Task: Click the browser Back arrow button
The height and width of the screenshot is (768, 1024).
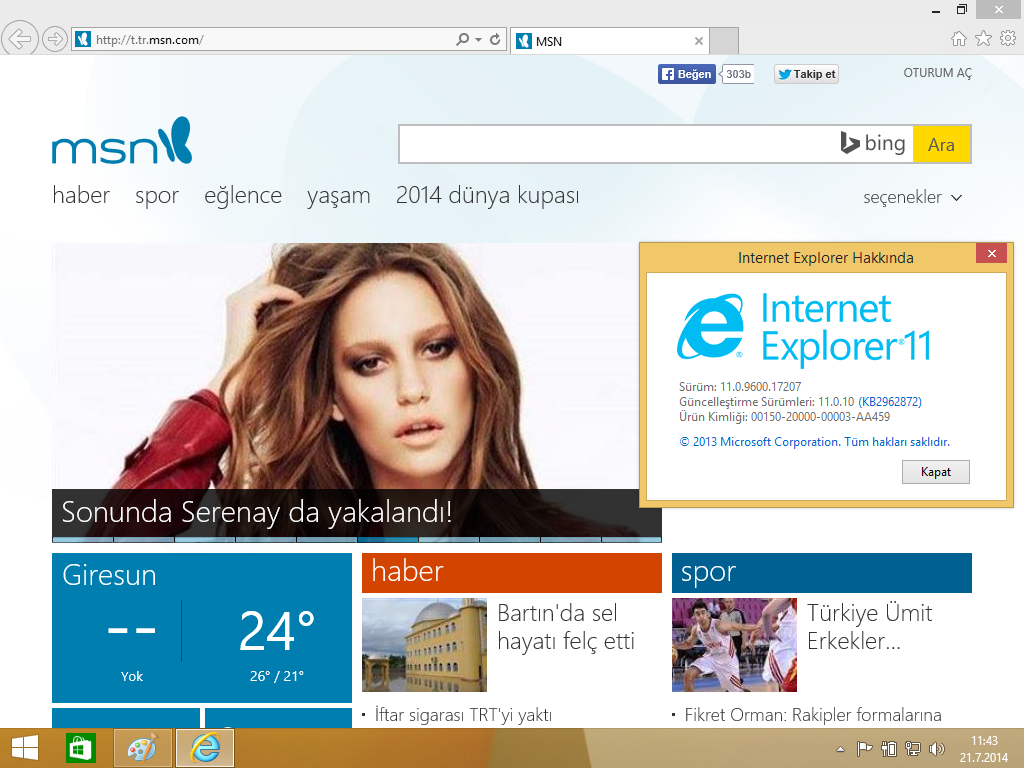Action: click(x=20, y=40)
